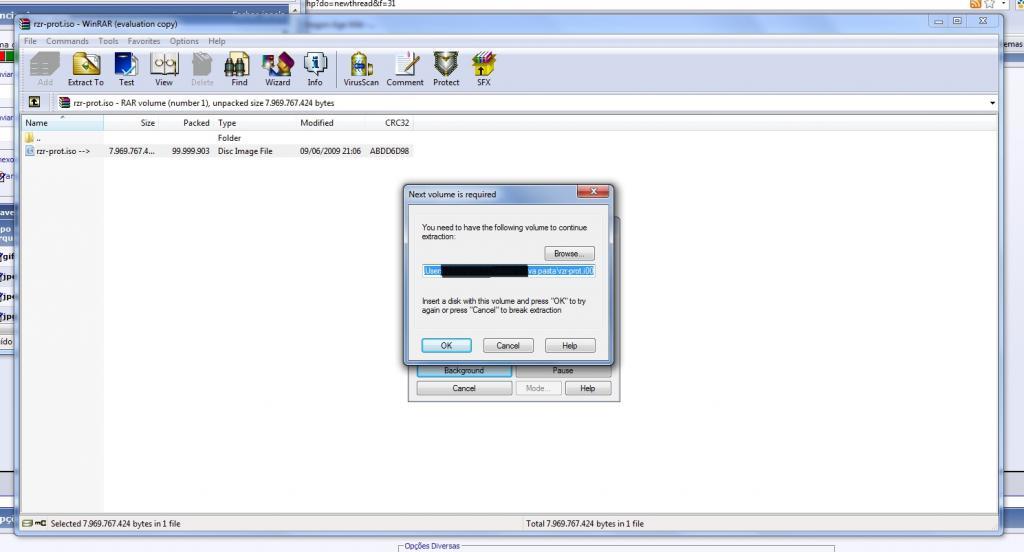Click Cancel in the extraction progress window
The image size is (1024, 552).
pos(464,388)
